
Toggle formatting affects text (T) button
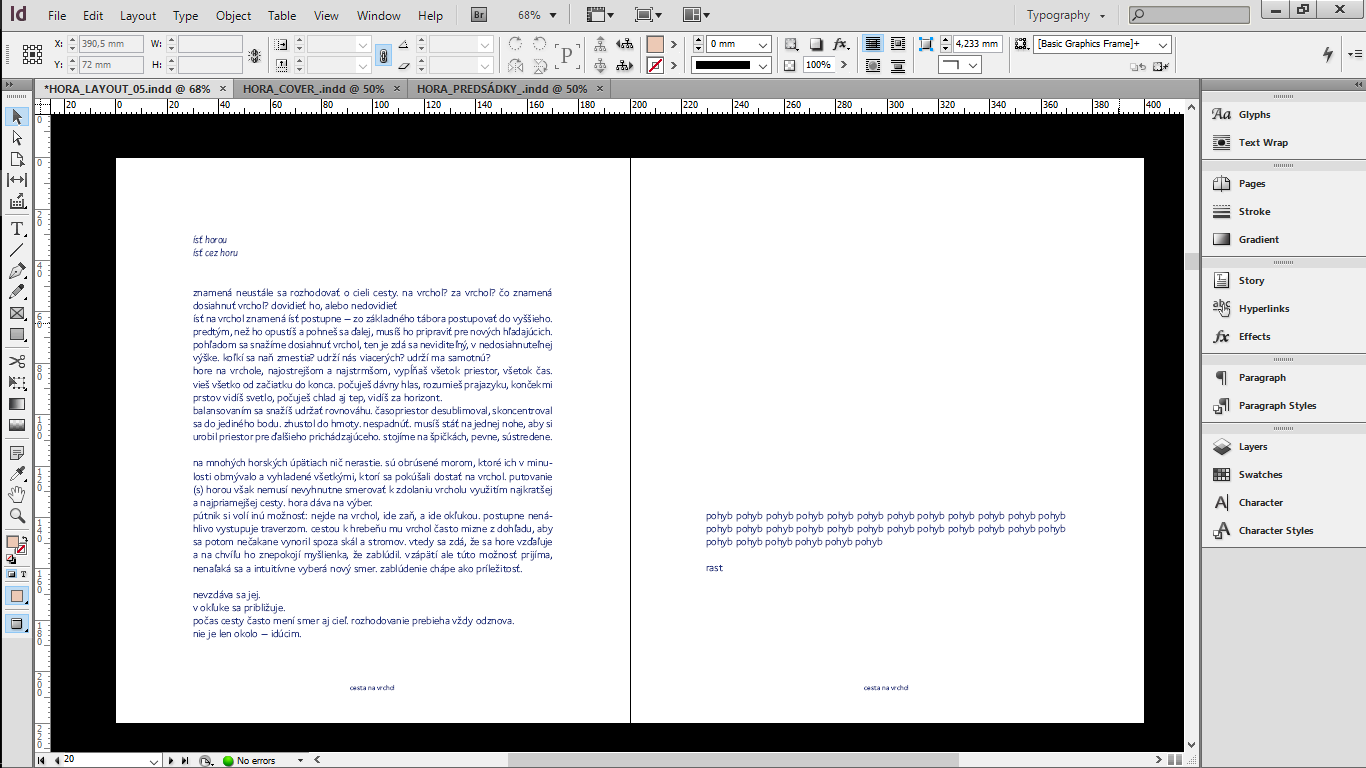[23, 575]
